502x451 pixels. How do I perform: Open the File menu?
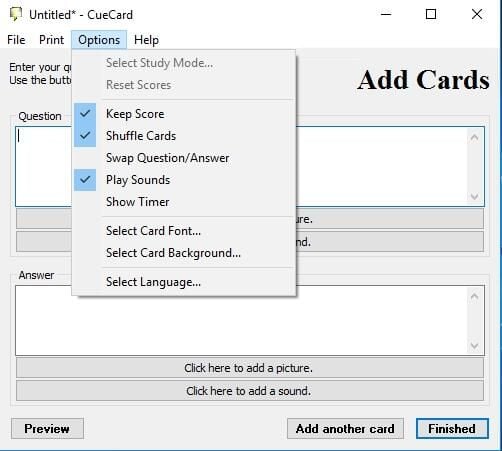(x=16, y=40)
